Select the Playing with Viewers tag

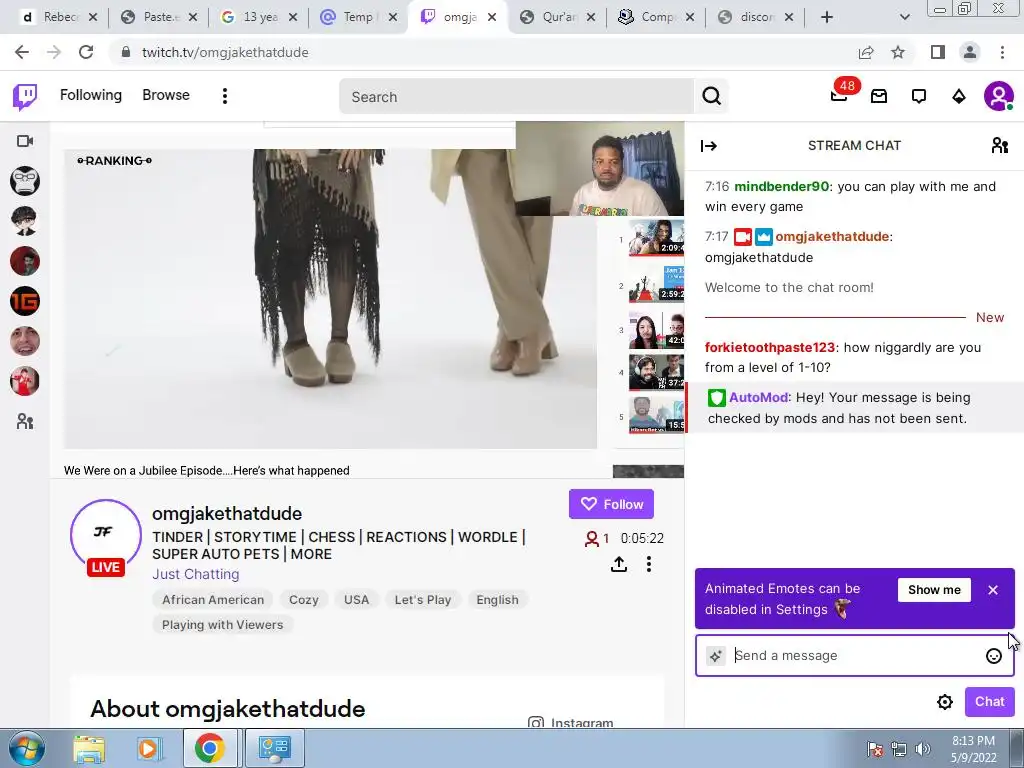[x=223, y=624]
